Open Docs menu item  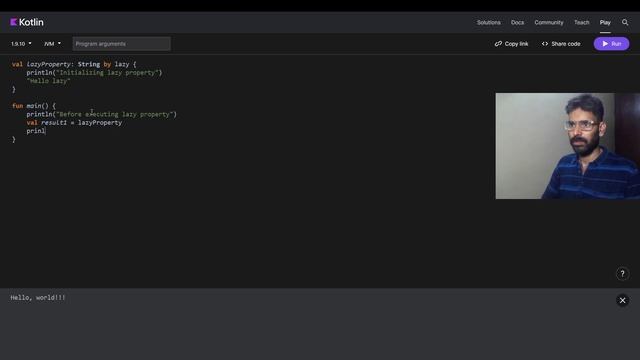pos(518,22)
